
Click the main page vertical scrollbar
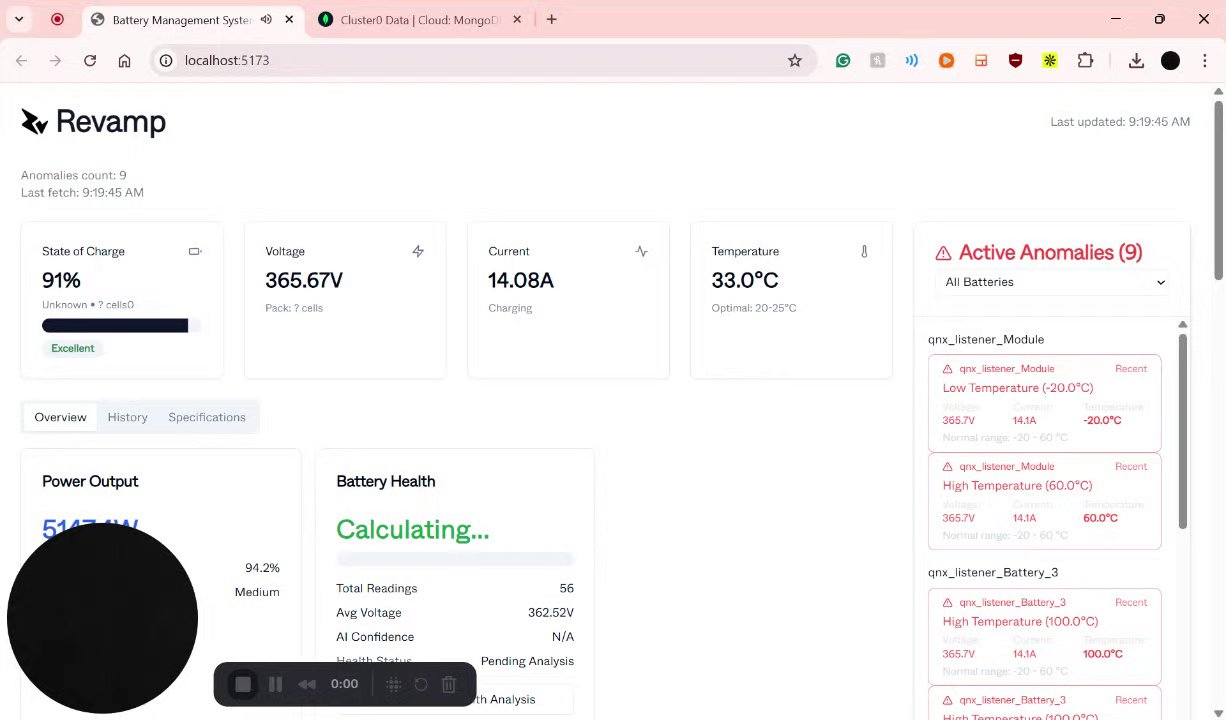coord(1218,190)
